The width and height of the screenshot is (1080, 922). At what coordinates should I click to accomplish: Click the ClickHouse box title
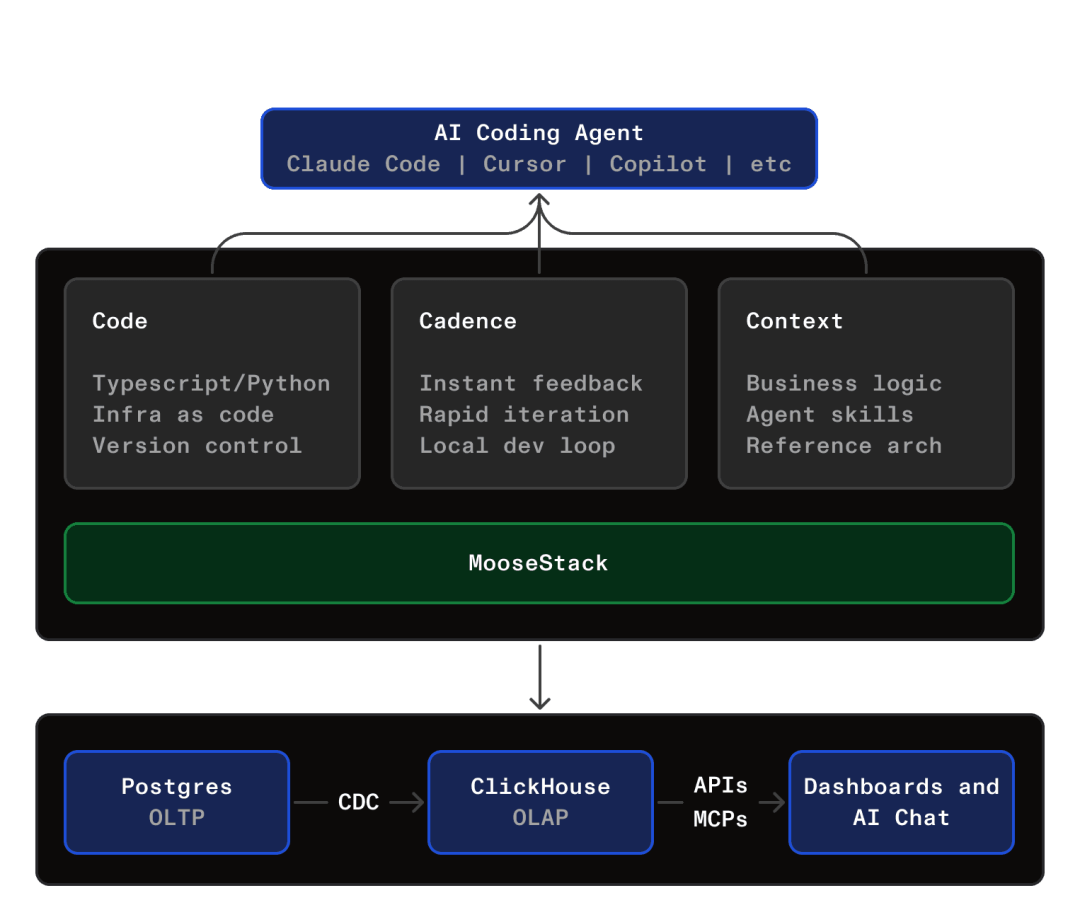(541, 786)
